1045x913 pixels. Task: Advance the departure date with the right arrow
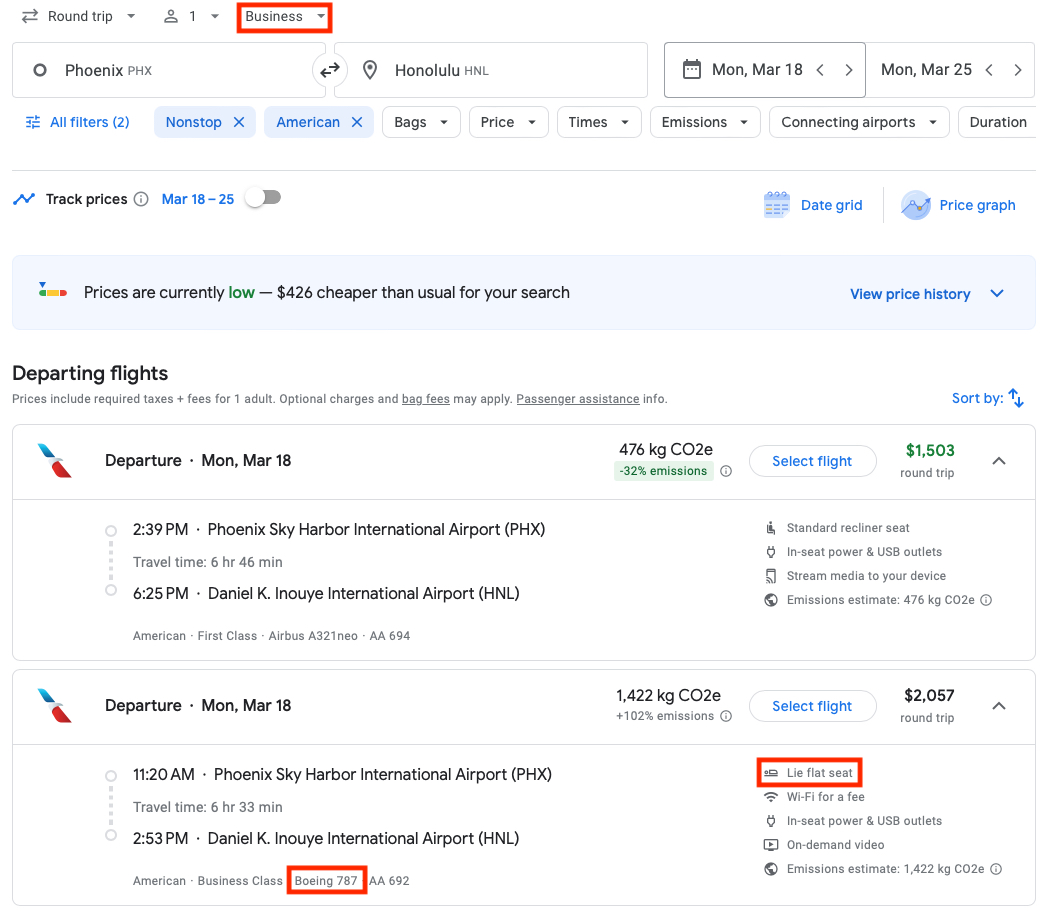pos(848,70)
